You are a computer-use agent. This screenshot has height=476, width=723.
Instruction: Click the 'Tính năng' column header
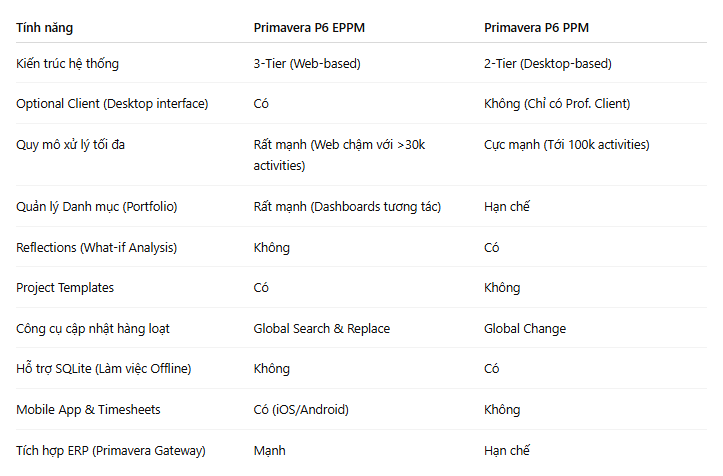(44, 28)
